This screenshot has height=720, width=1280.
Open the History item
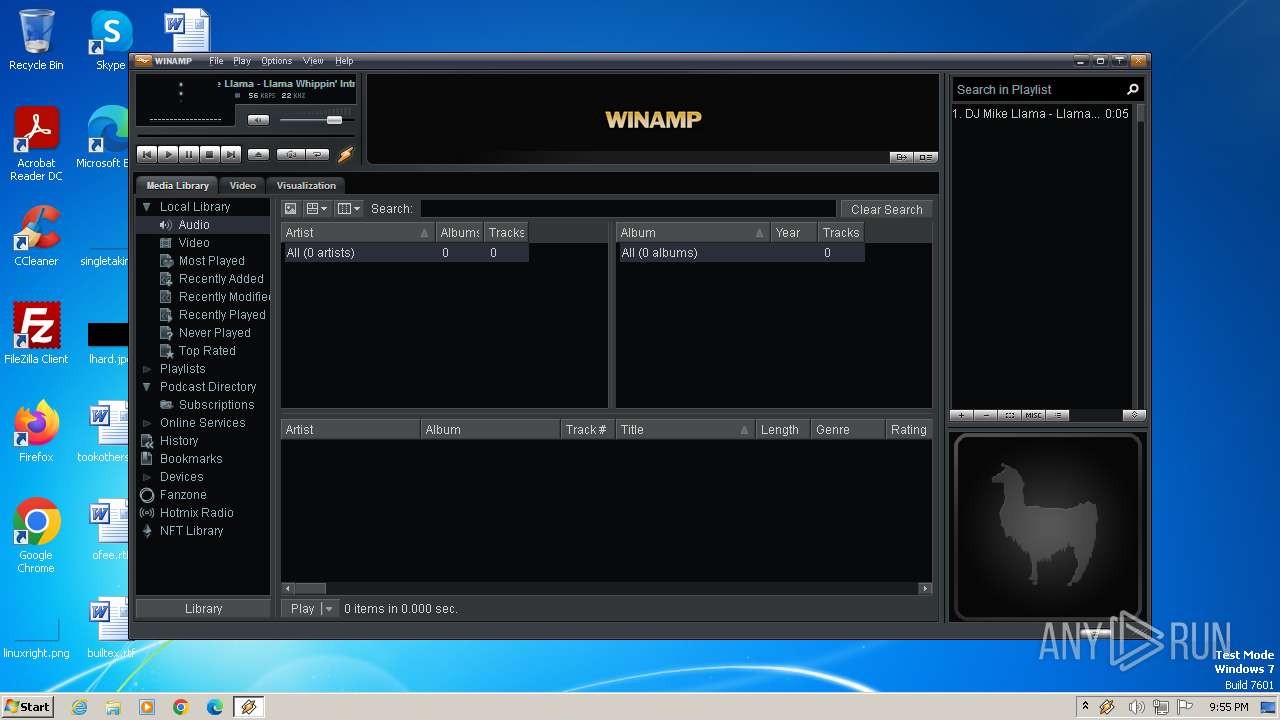point(179,441)
